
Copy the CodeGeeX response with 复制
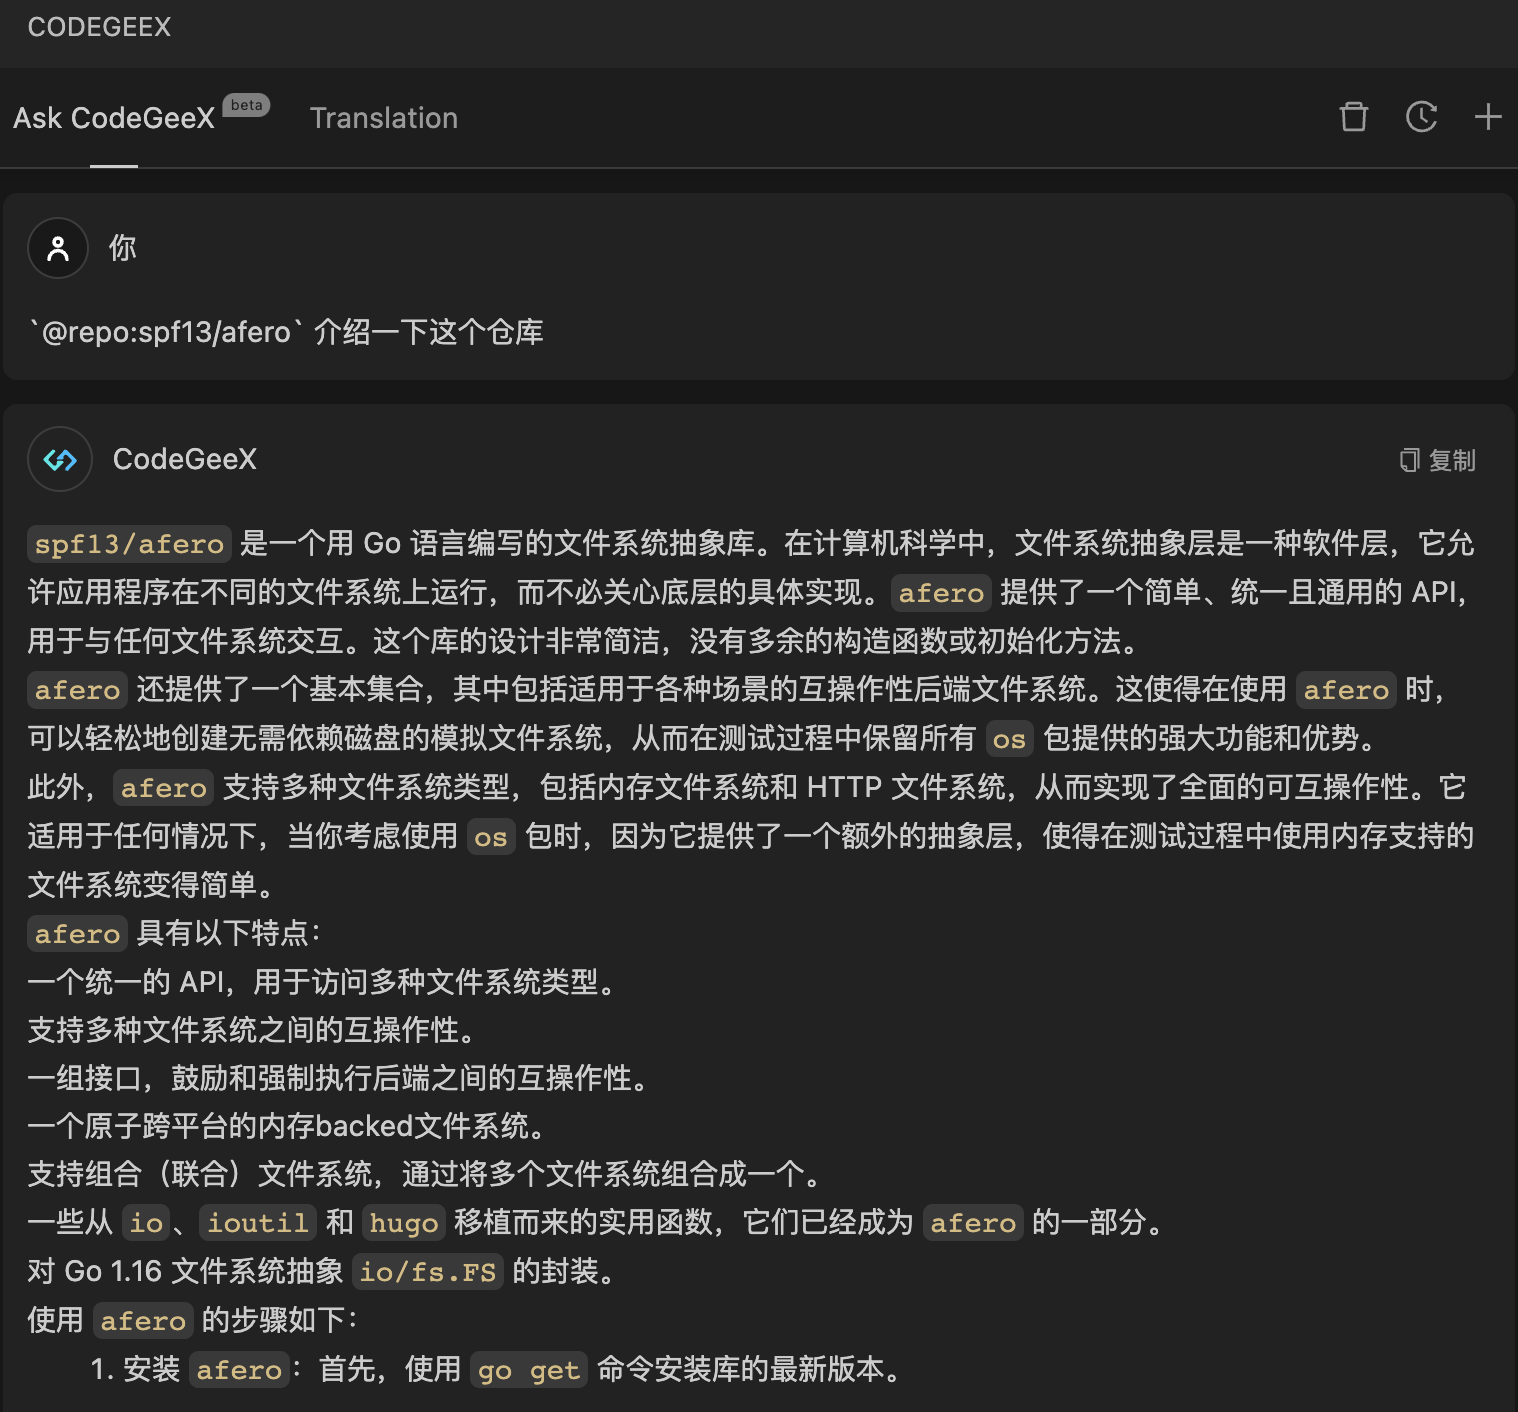coord(1438,460)
